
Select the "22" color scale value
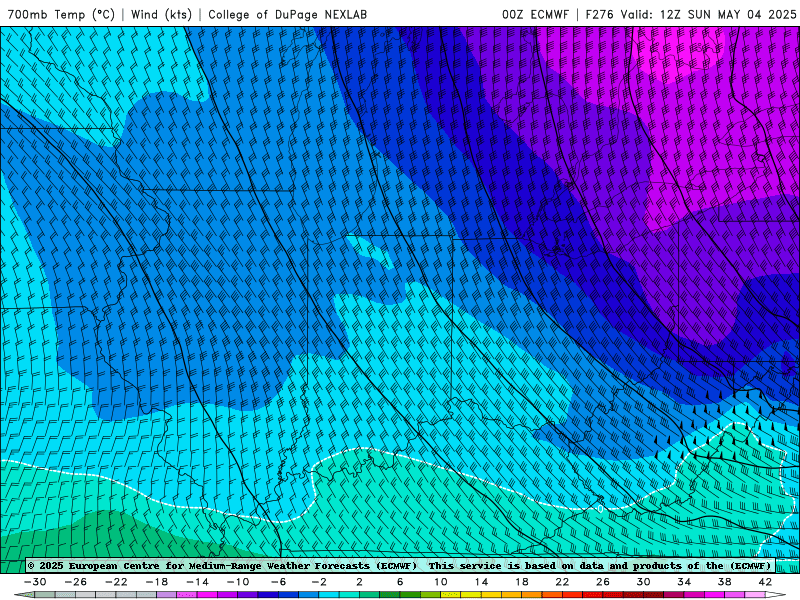tap(562, 582)
